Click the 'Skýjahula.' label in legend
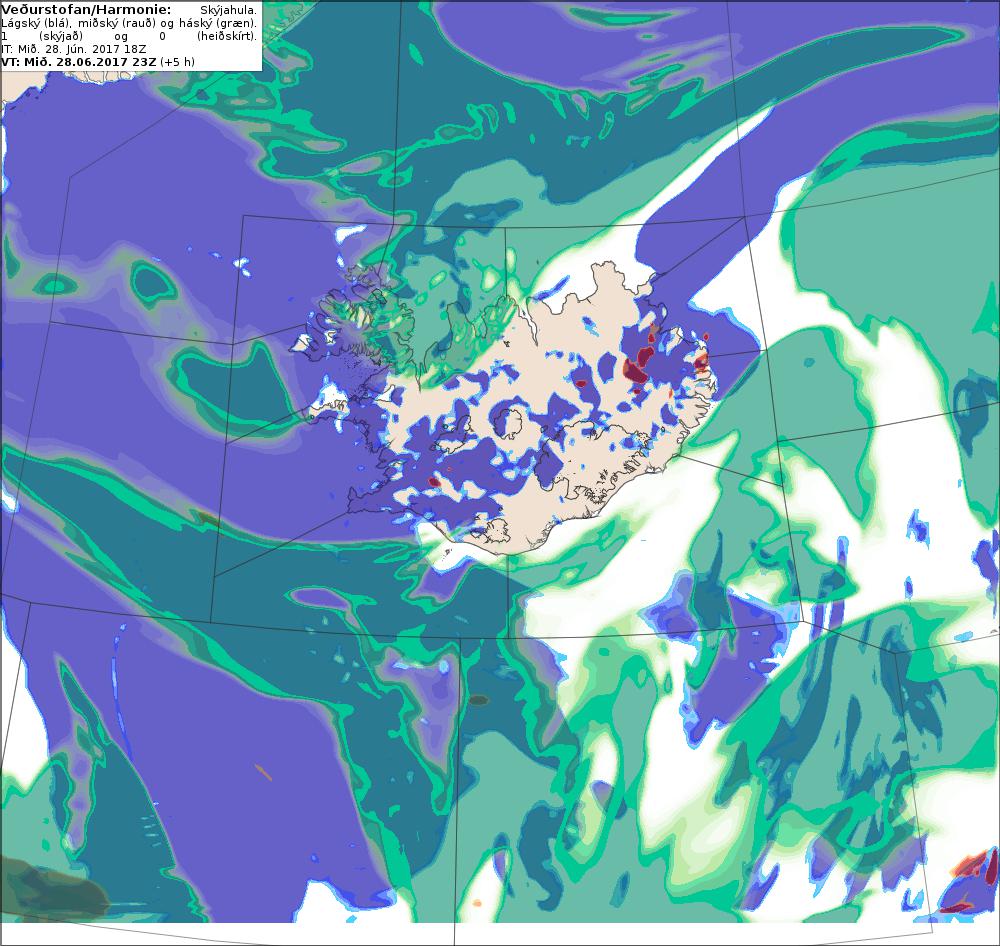Screen dimensions: 1000x946 click(228, 10)
